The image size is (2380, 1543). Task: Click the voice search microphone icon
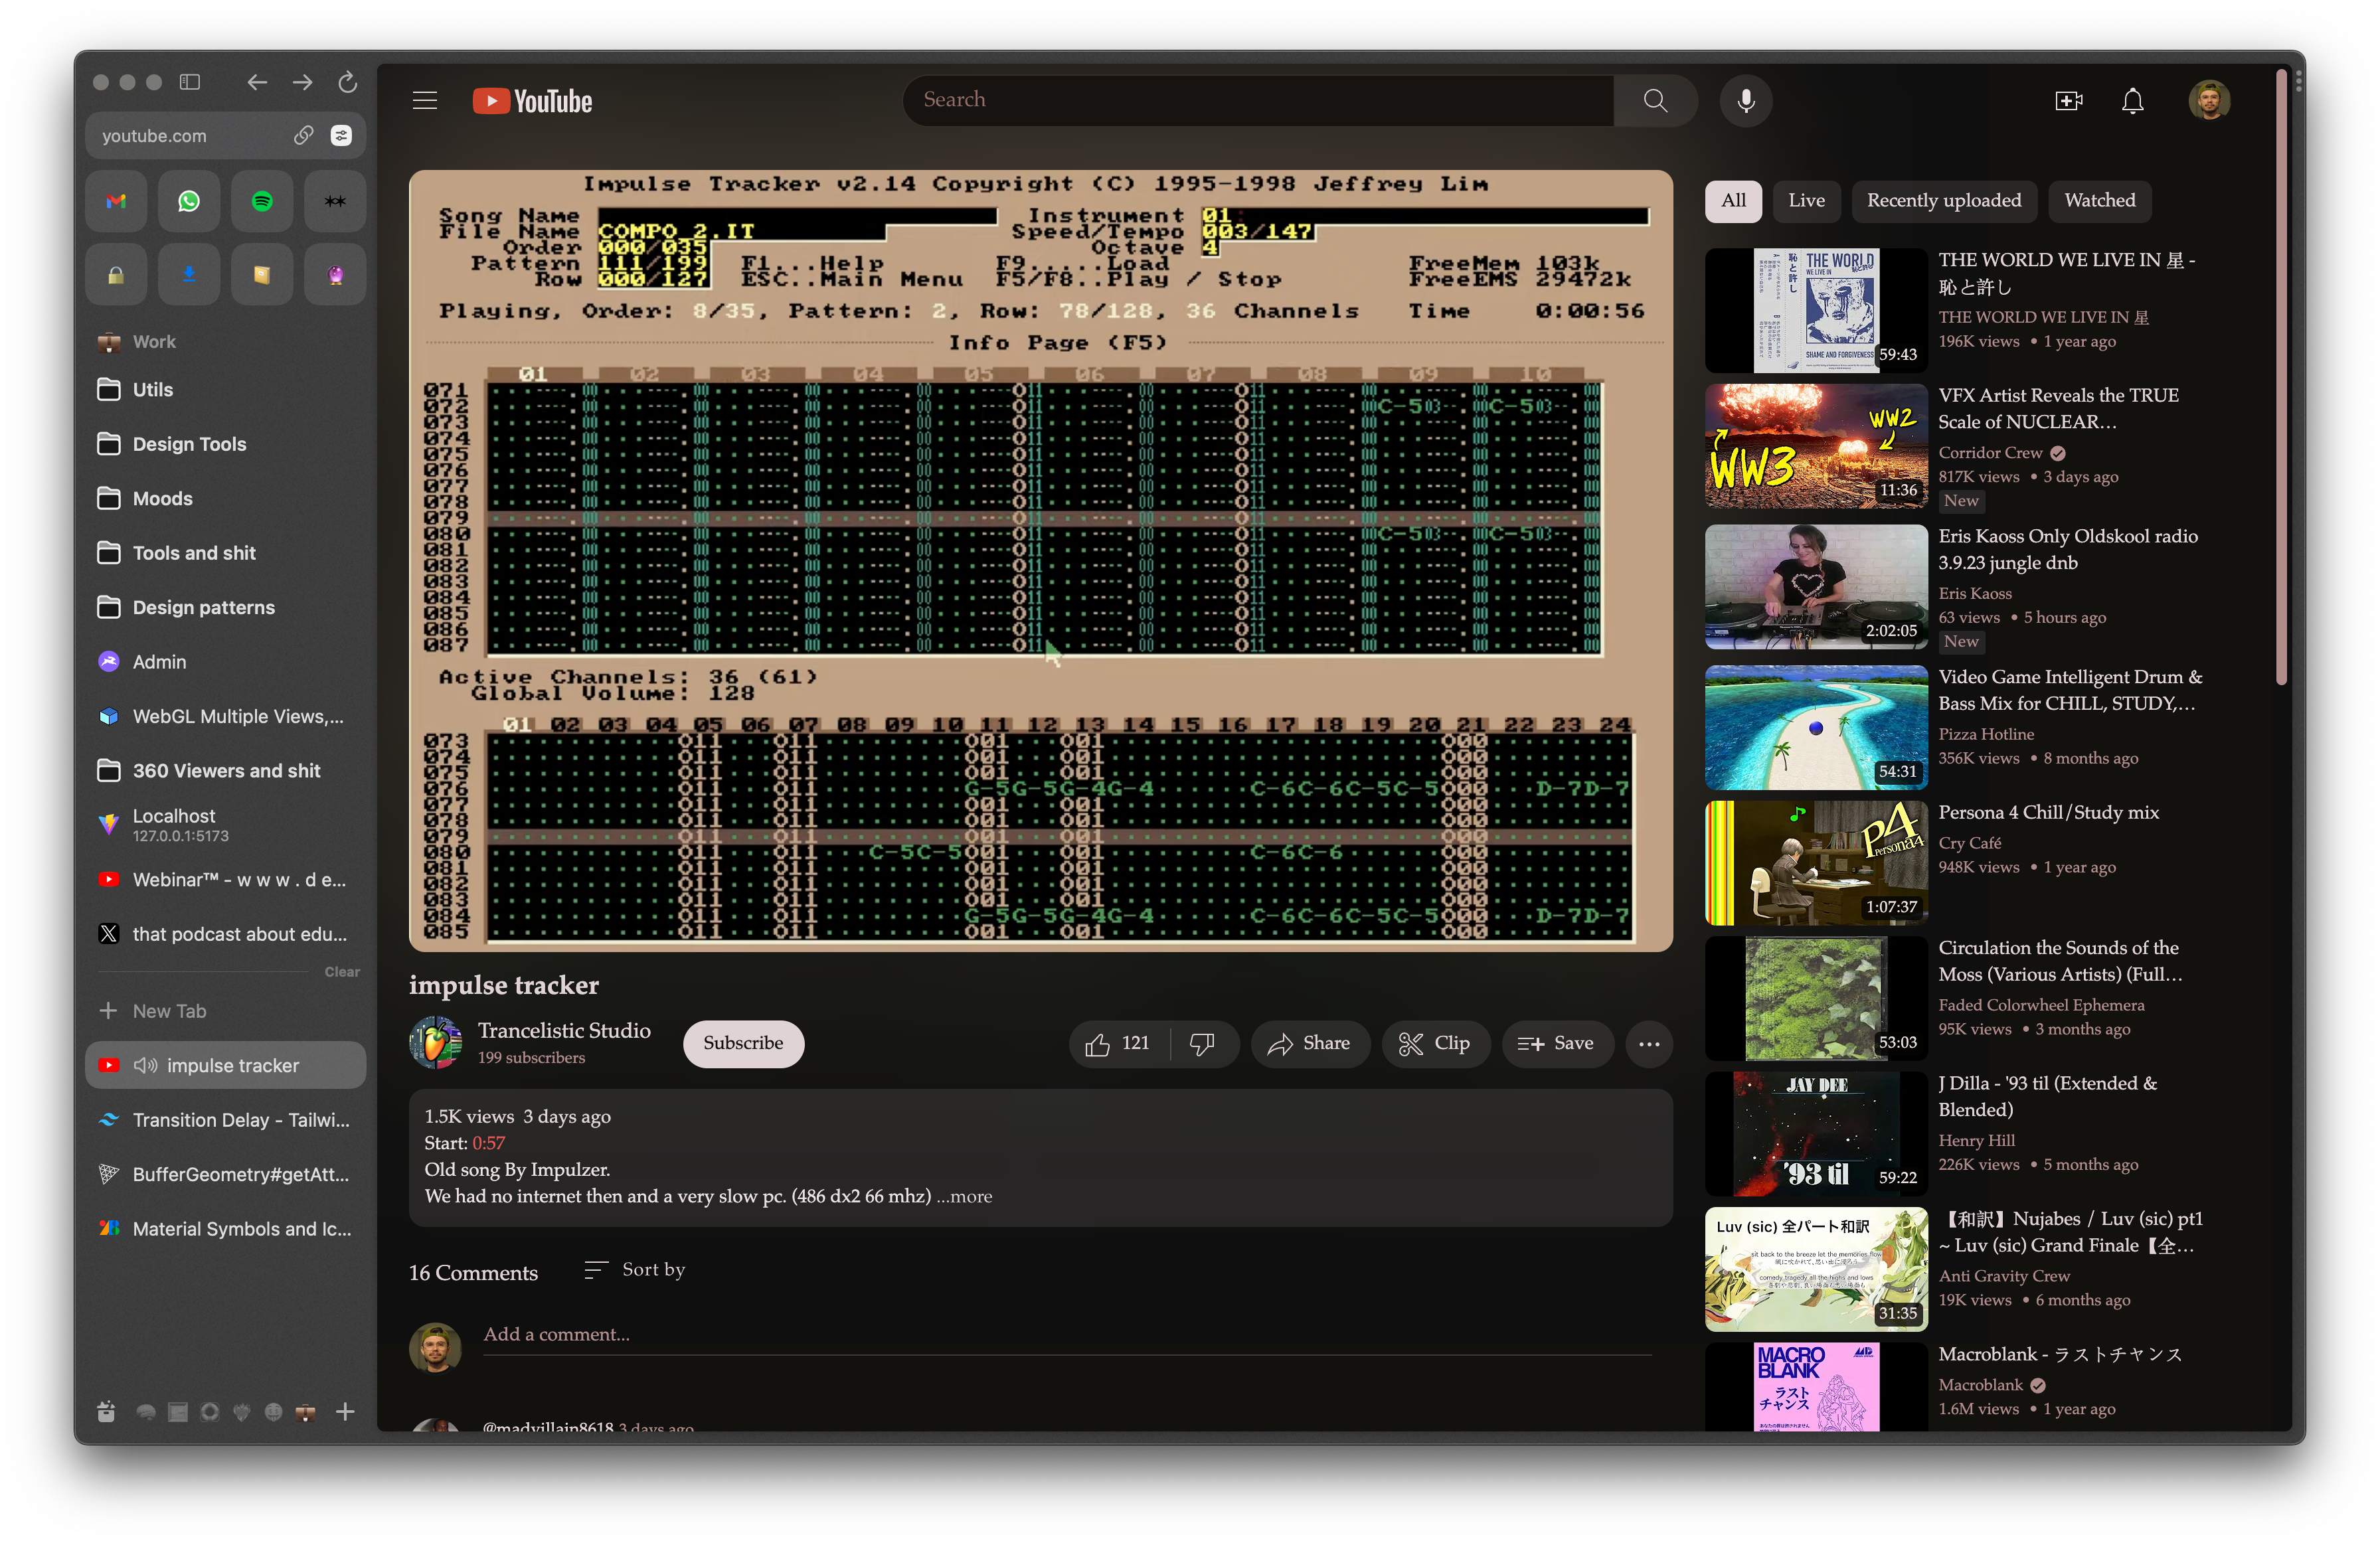[1745, 101]
